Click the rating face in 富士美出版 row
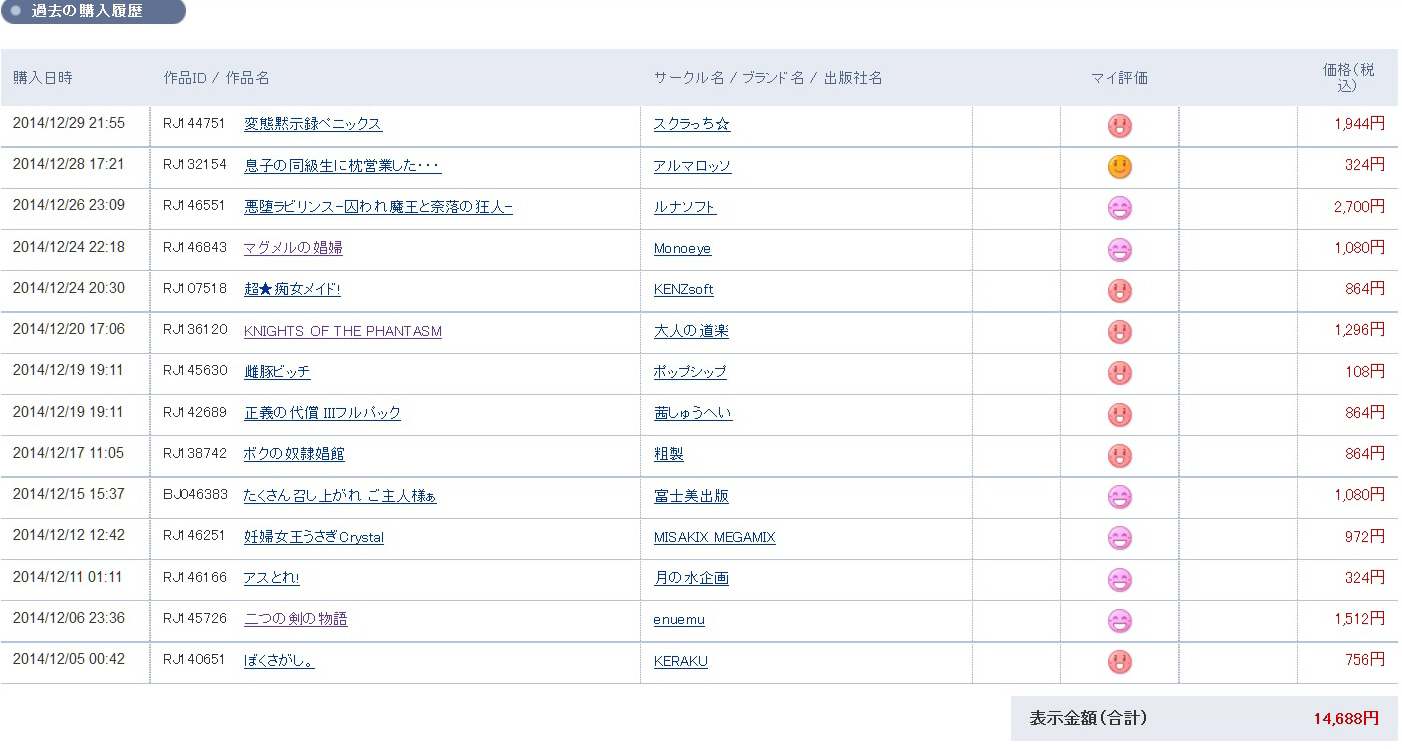Image resolution: width=1402 pixels, height=749 pixels. tap(1120, 497)
